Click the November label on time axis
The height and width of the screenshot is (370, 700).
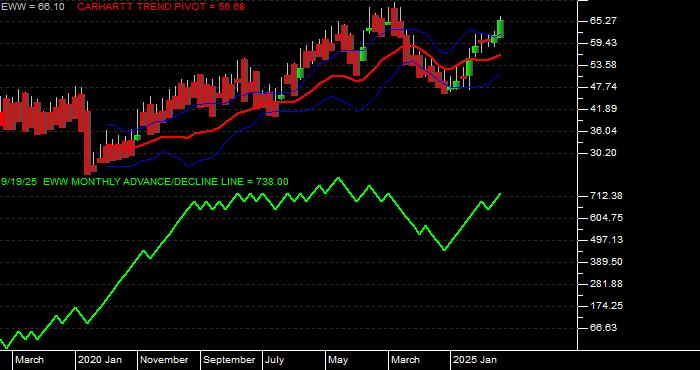[x=164, y=360]
